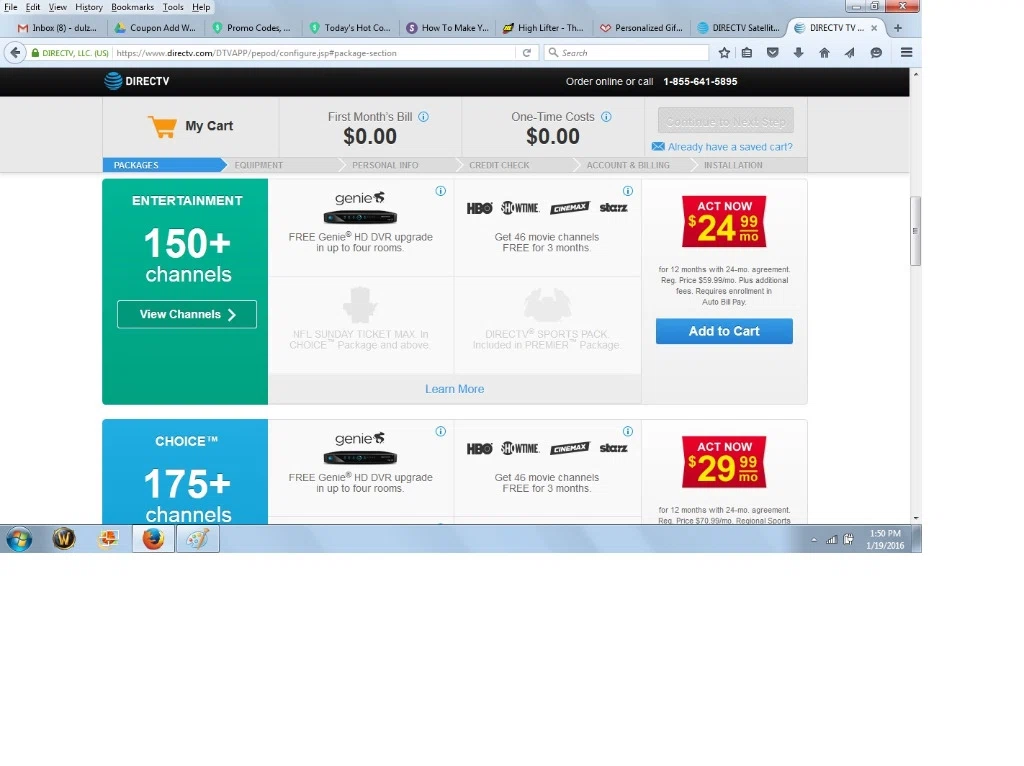This screenshot has width=1024, height=766.
Task: Click the Firefox taskbar icon
Action: point(153,539)
